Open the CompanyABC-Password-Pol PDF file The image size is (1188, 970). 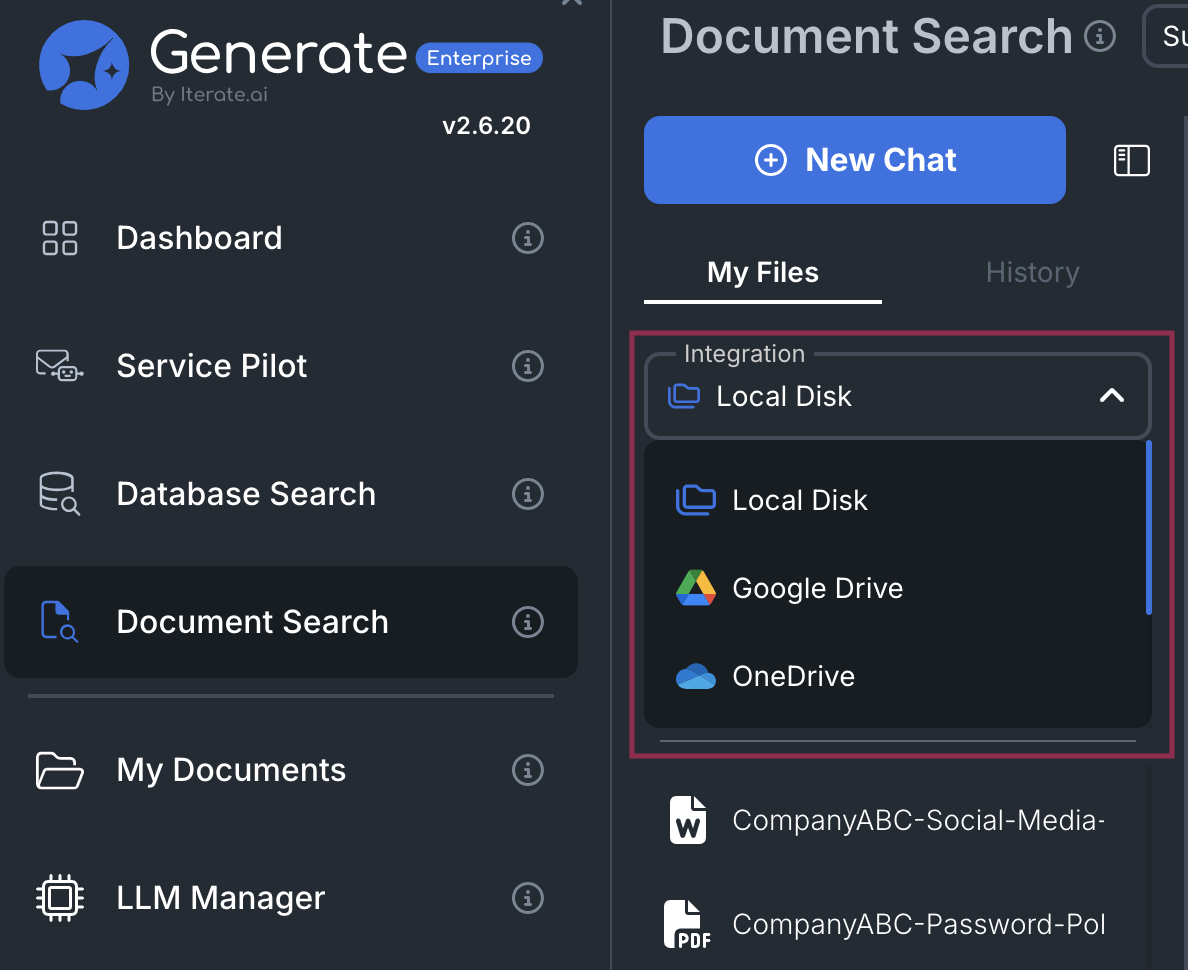pyautogui.click(x=917, y=924)
